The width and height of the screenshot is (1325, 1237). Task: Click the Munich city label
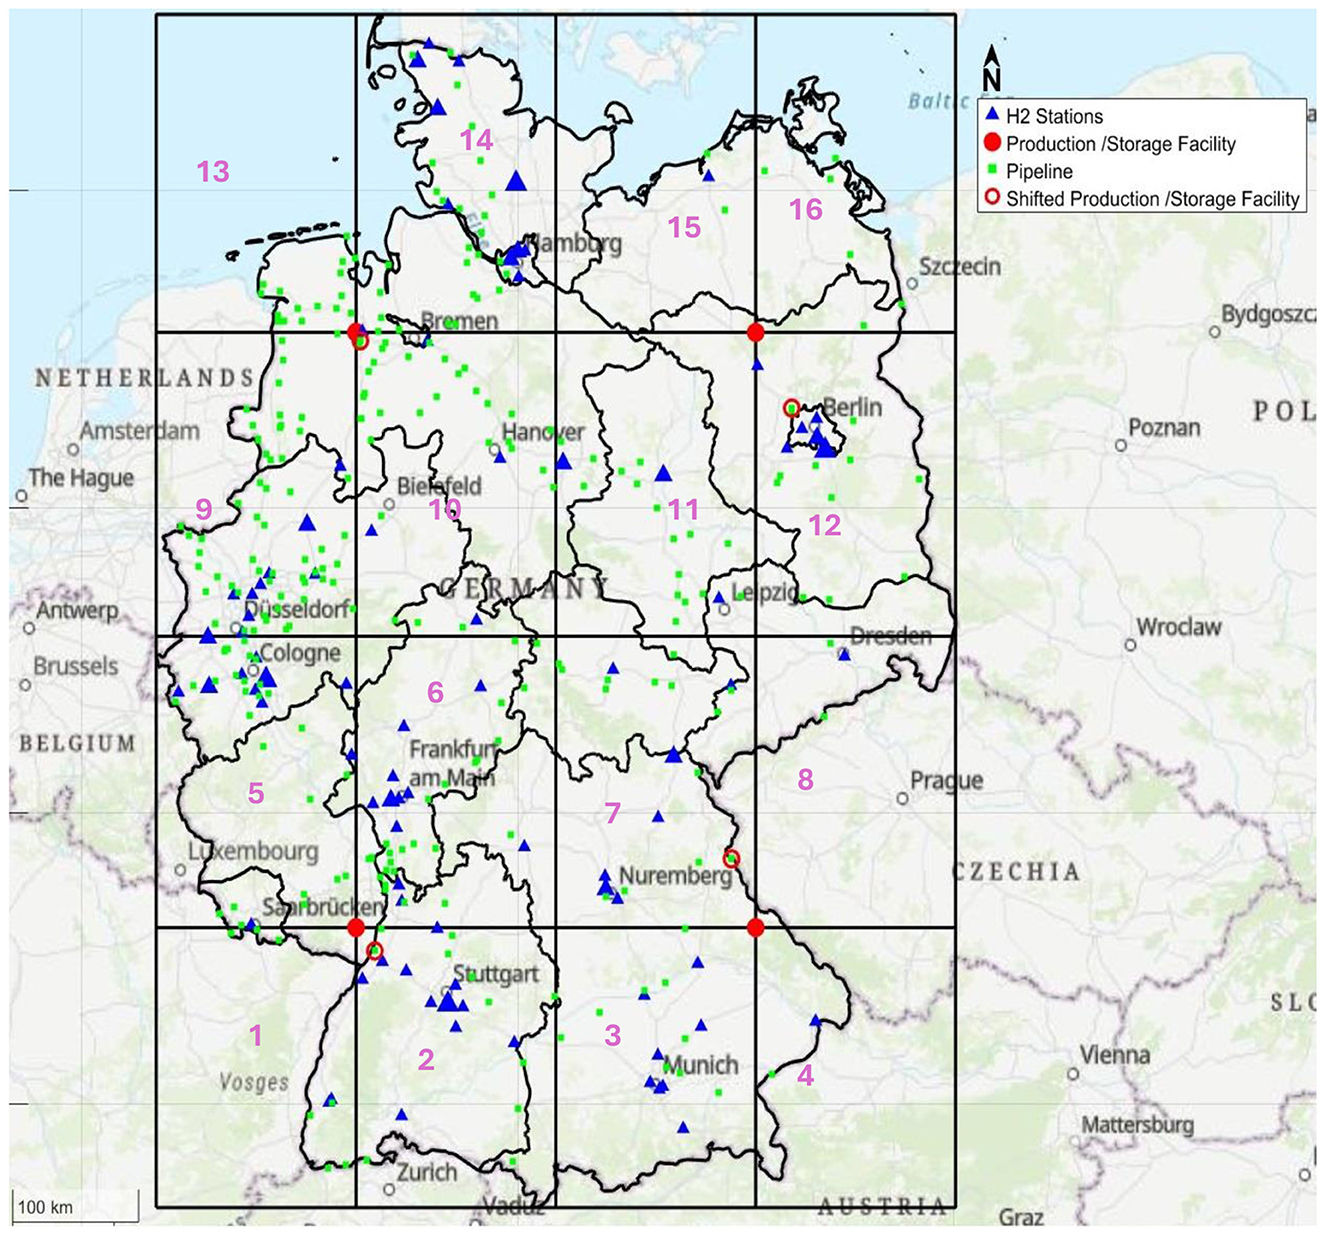click(x=701, y=1064)
